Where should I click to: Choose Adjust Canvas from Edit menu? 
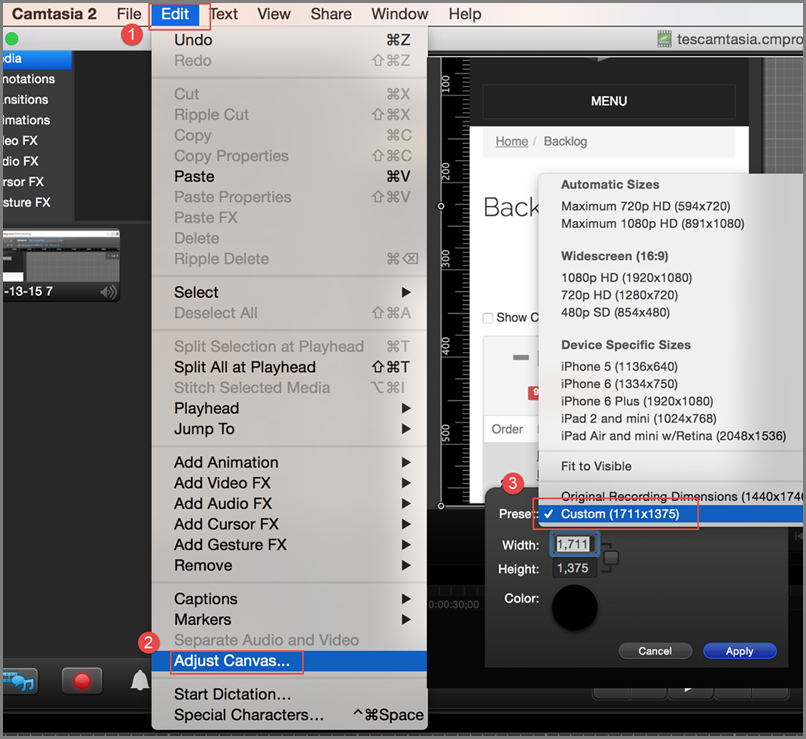click(x=232, y=661)
